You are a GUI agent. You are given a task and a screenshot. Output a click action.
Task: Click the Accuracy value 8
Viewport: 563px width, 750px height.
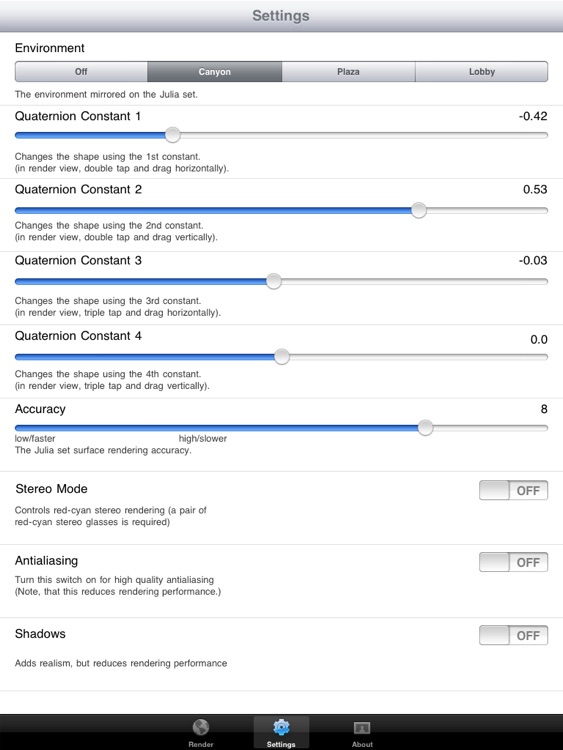click(544, 409)
